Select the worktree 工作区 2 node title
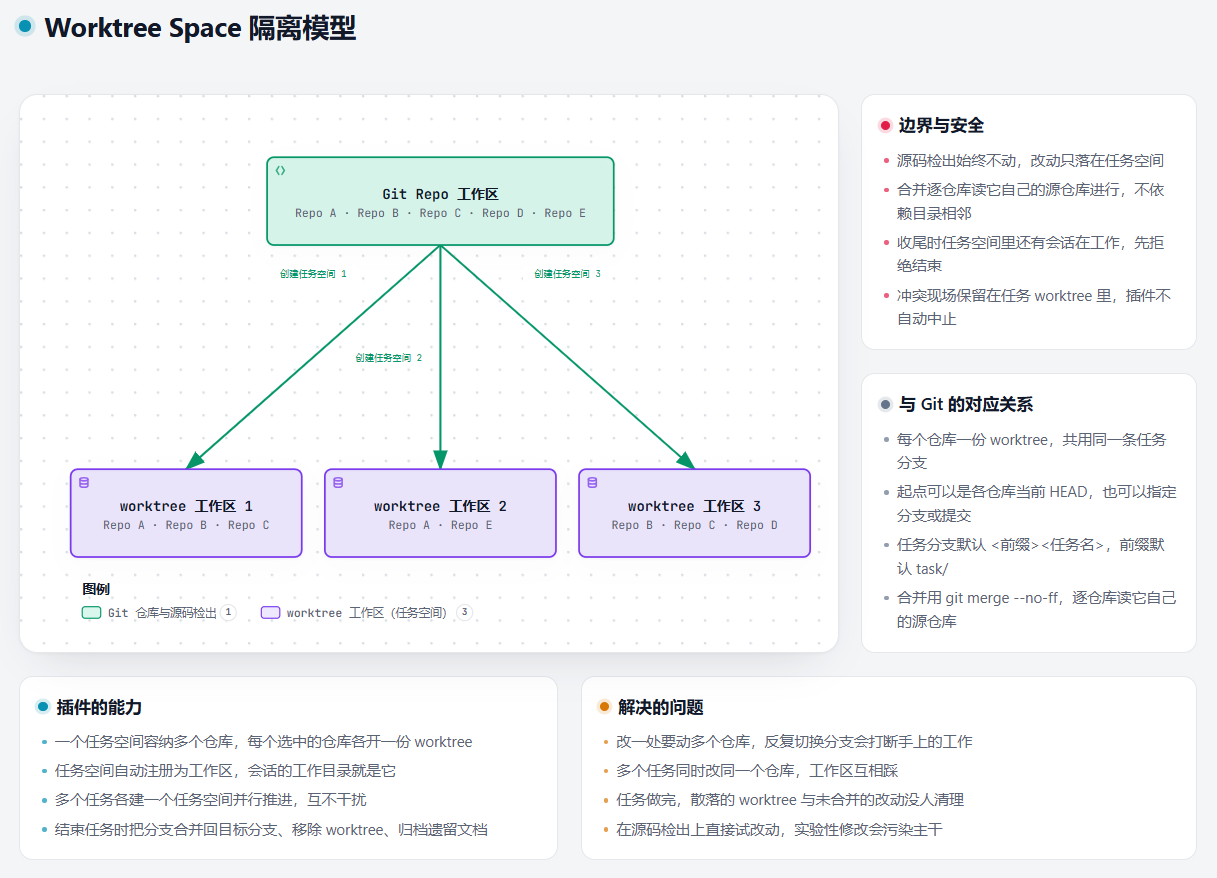Viewport: 1217px width, 878px height. [440, 506]
